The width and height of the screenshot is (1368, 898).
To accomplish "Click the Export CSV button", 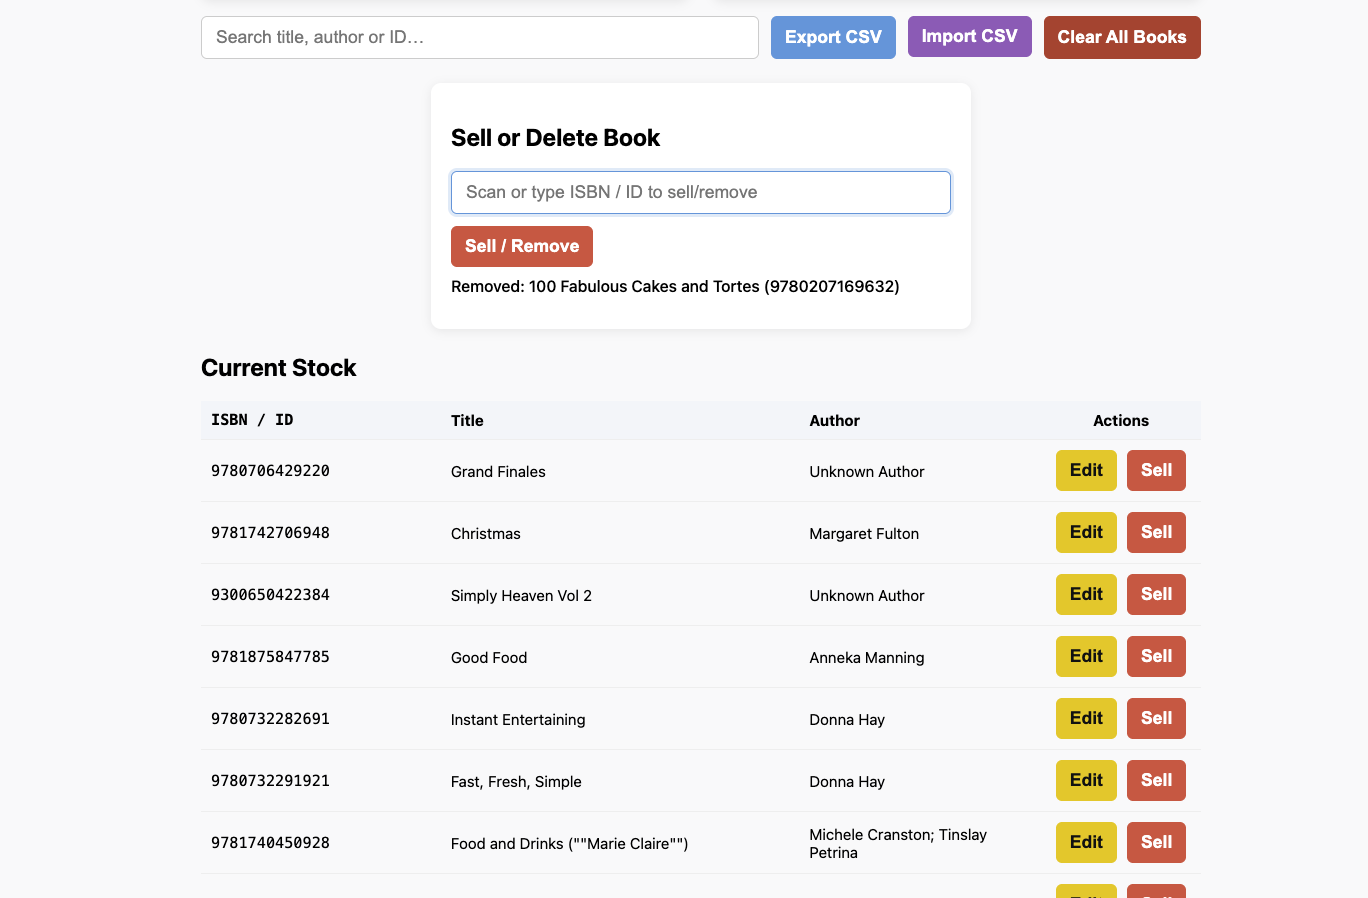I will (x=833, y=37).
